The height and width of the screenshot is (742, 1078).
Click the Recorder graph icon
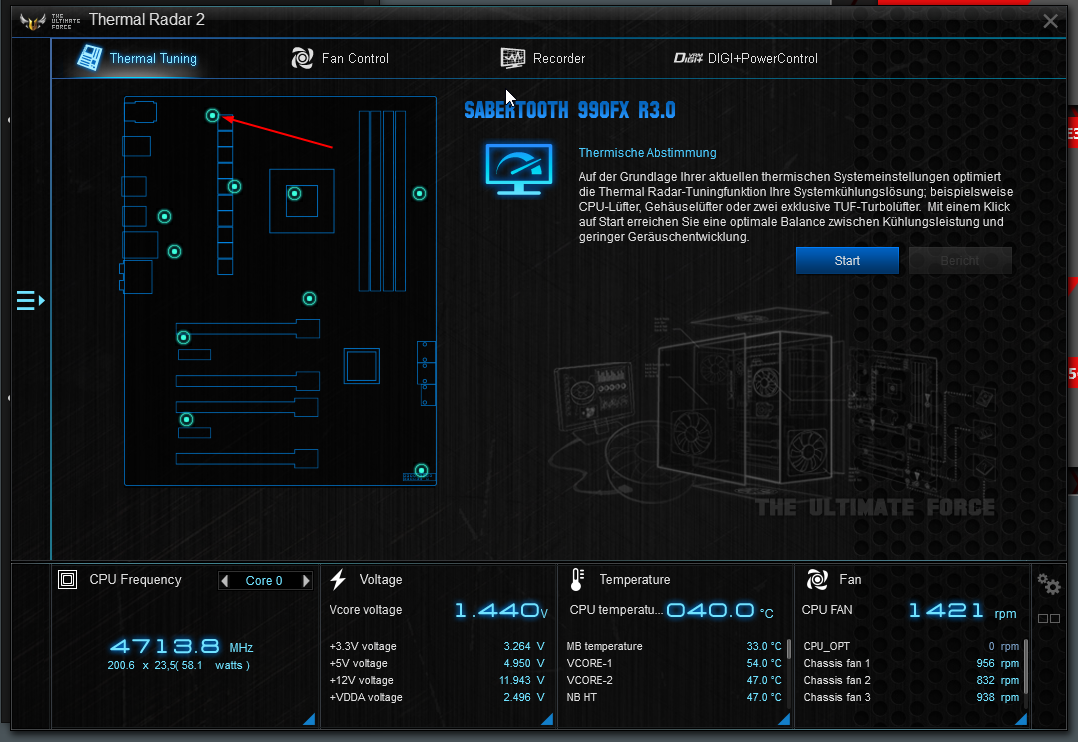(512, 58)
